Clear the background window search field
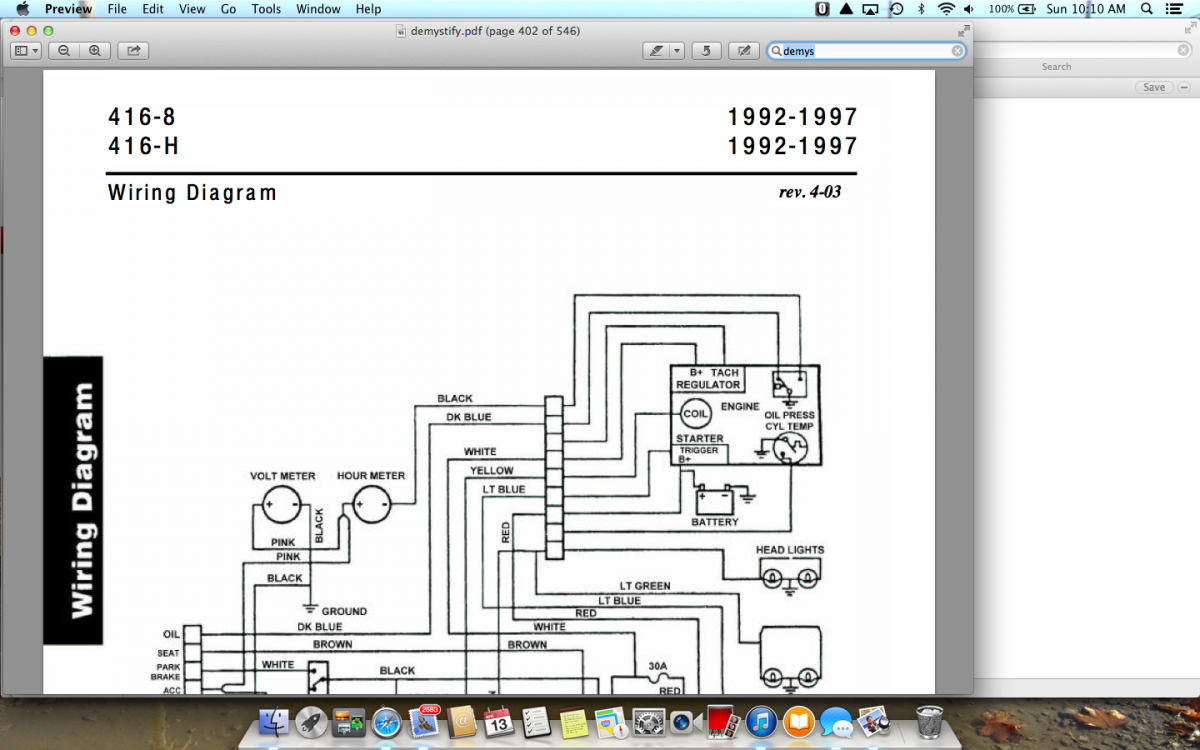Screen dimensions: 1200x750 coord(1183,50)
